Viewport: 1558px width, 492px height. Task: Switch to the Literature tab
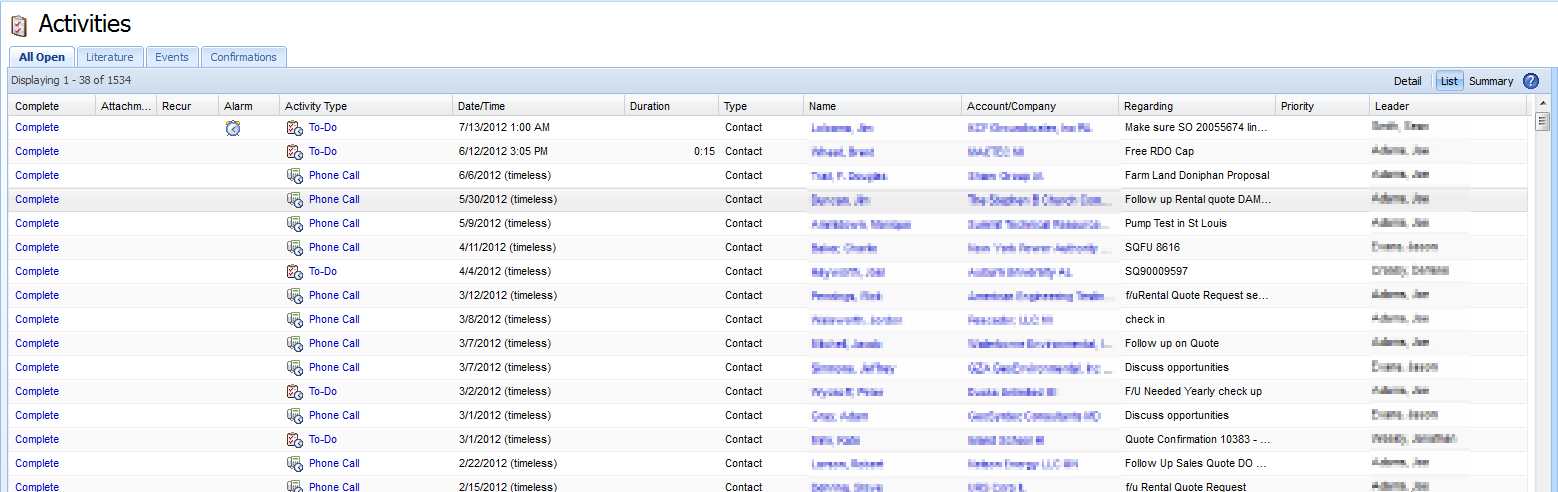[110, 57]
